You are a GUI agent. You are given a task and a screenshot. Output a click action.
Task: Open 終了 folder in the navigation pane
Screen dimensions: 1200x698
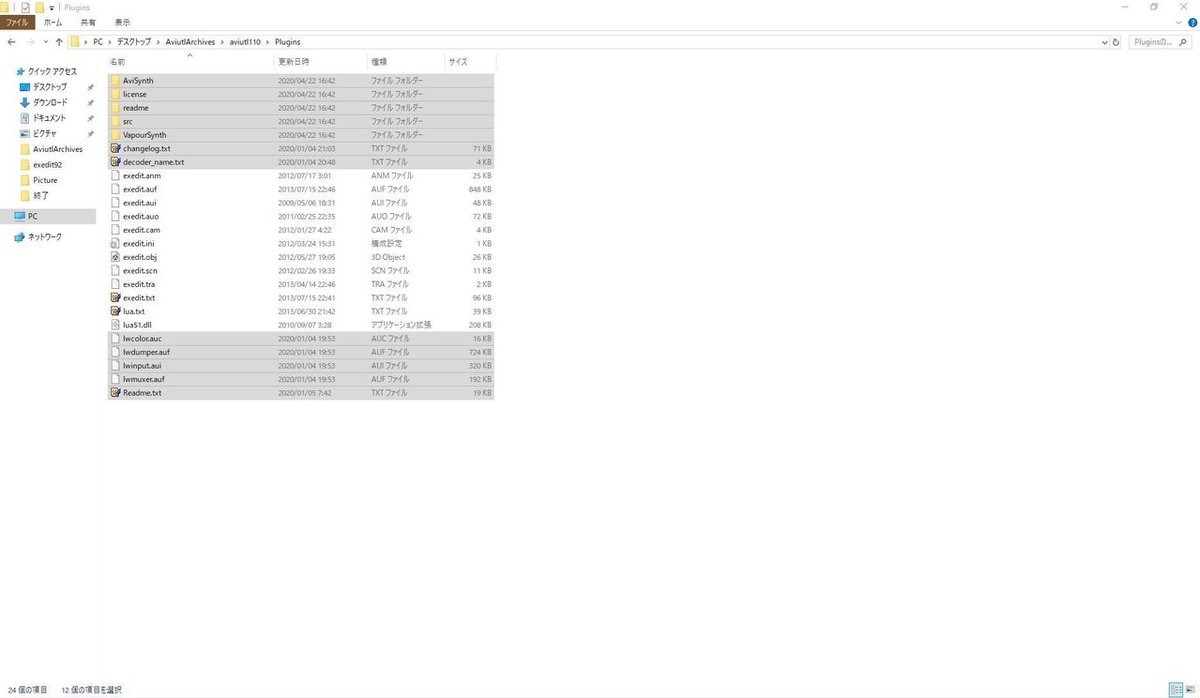(34, 195)
